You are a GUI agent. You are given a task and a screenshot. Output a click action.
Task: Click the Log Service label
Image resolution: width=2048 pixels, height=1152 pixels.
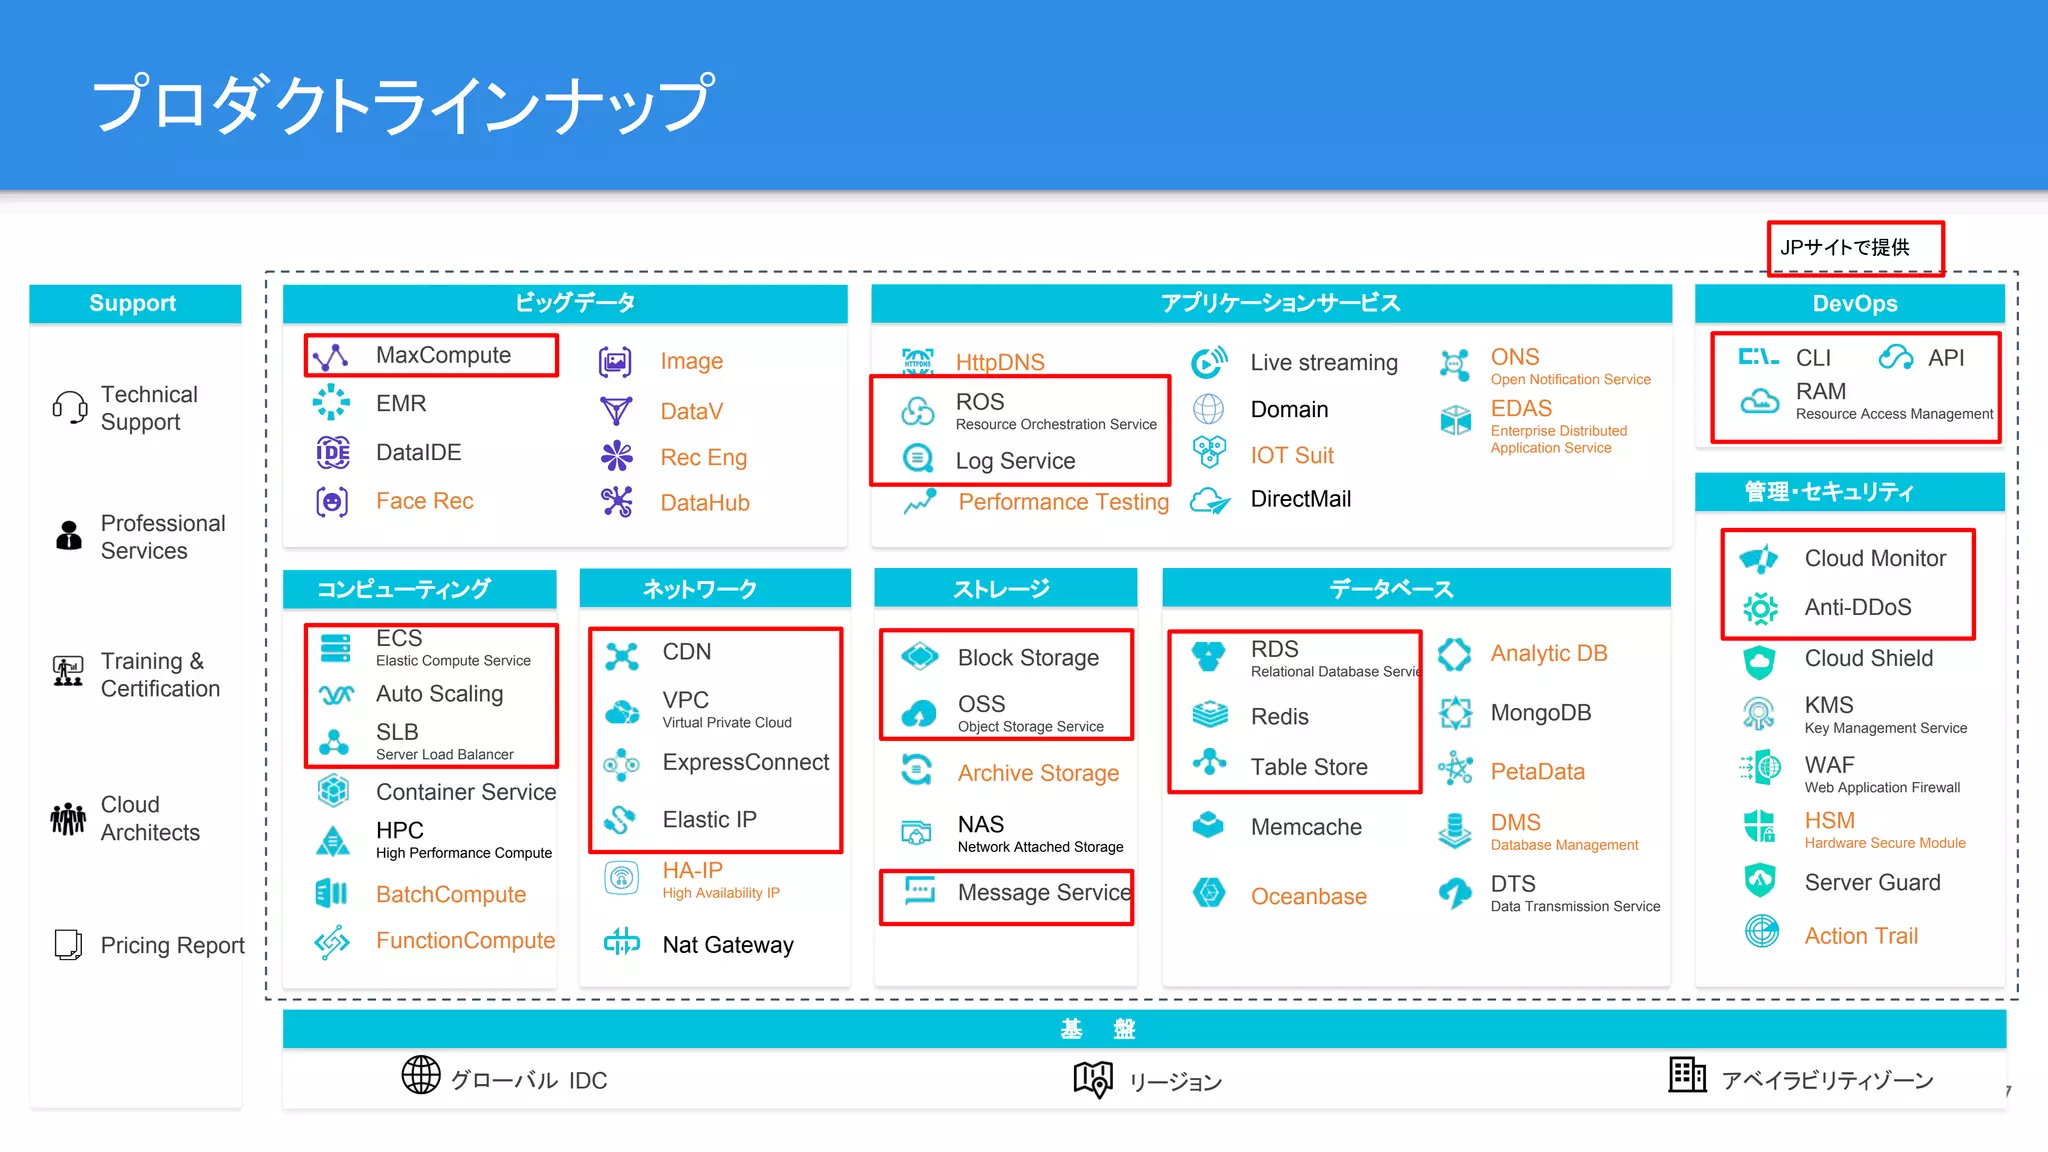(1015, 461)
